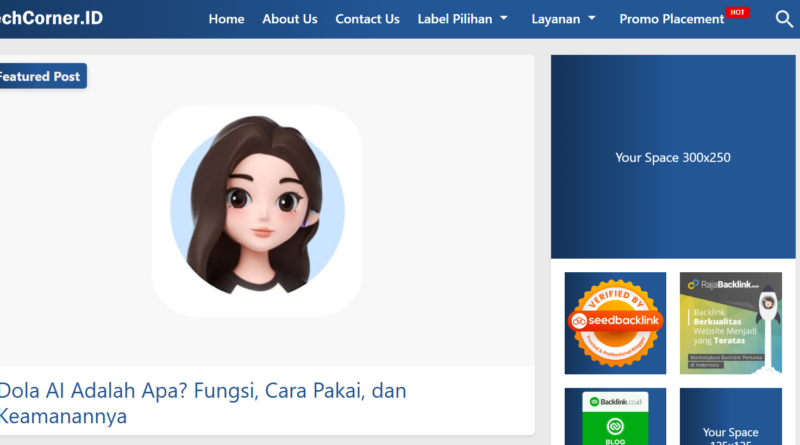Click the Your Space 300x250 ad banner
800x445 pixels.
[x=673, y=157]
